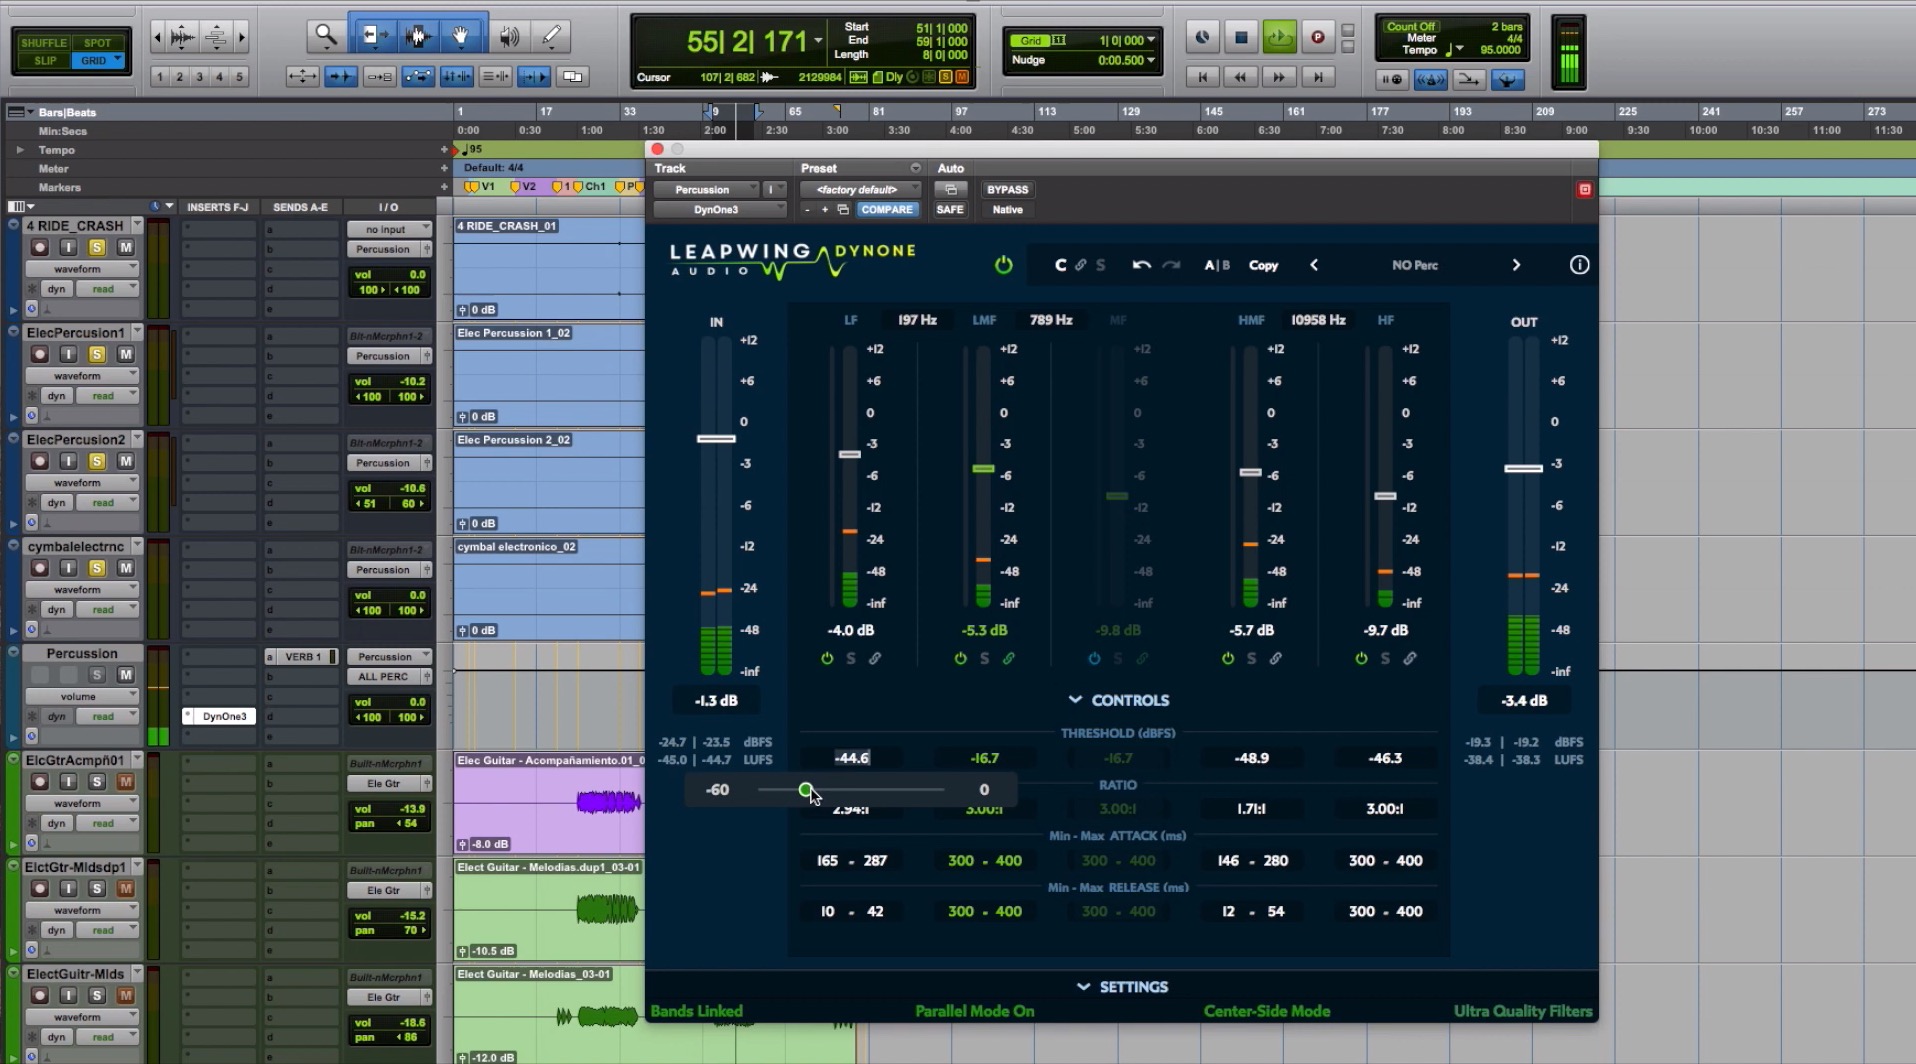Click the DynOne redo arrow

click(x=1171, y=265)
